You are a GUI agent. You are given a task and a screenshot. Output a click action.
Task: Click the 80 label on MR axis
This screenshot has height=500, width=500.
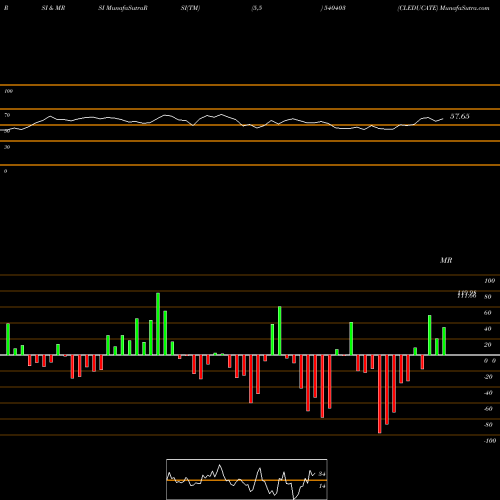click(x=488, y=297)
